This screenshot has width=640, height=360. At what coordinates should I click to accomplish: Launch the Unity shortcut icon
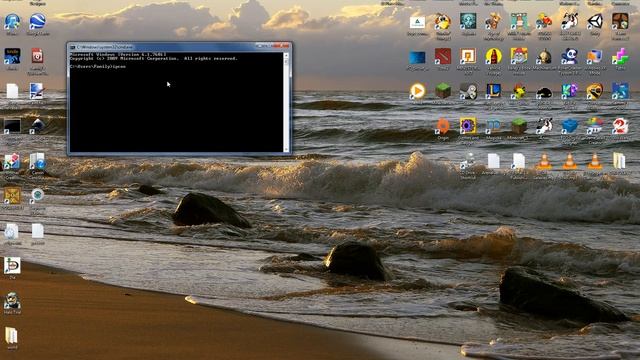click(595, 22)
